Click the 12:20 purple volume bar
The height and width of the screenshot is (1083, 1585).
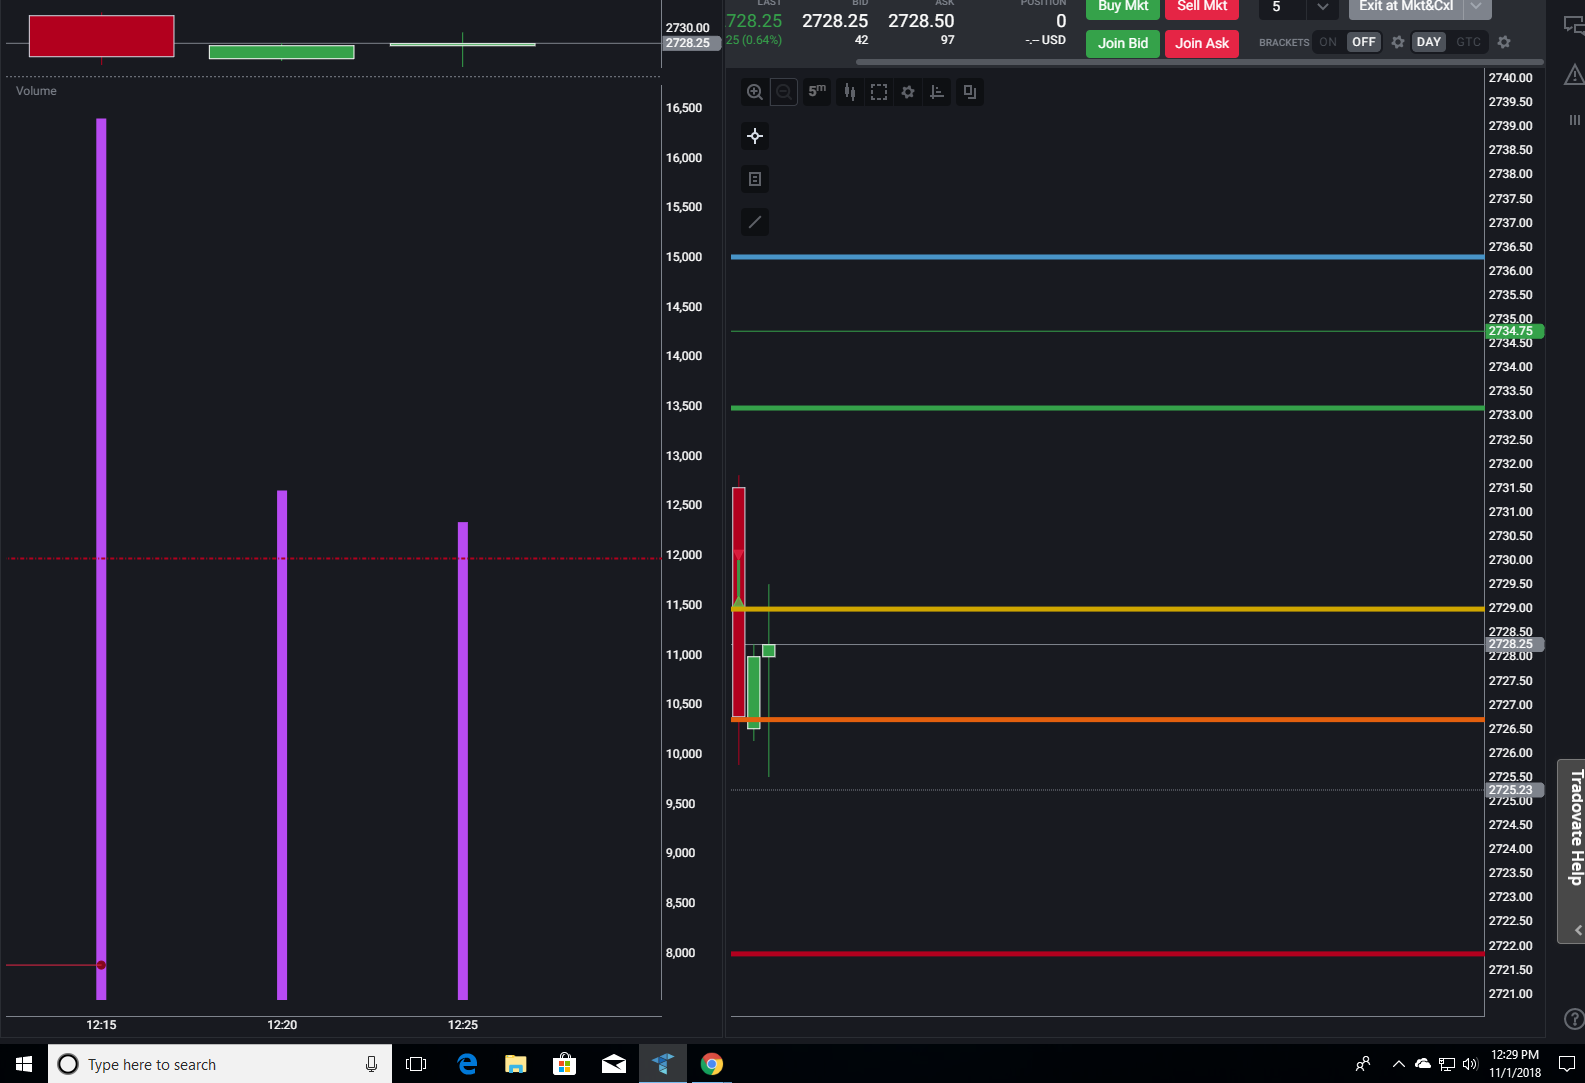(282, 745)
